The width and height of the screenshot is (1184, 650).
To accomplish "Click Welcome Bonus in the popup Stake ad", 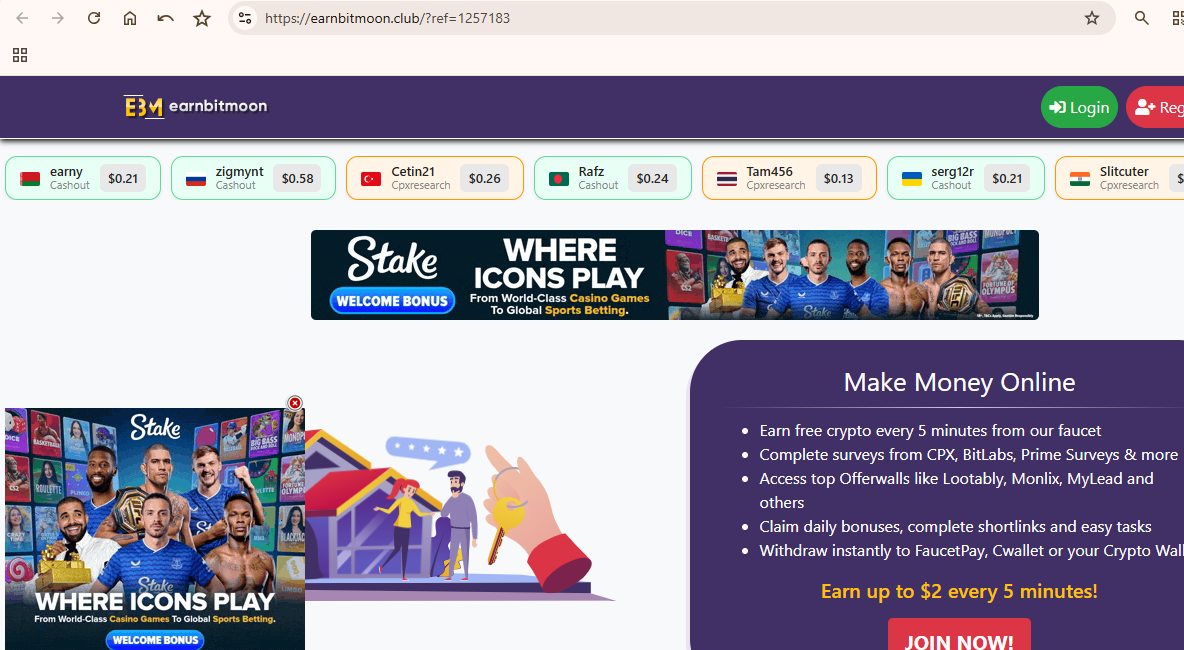I will tap(156, 640).
